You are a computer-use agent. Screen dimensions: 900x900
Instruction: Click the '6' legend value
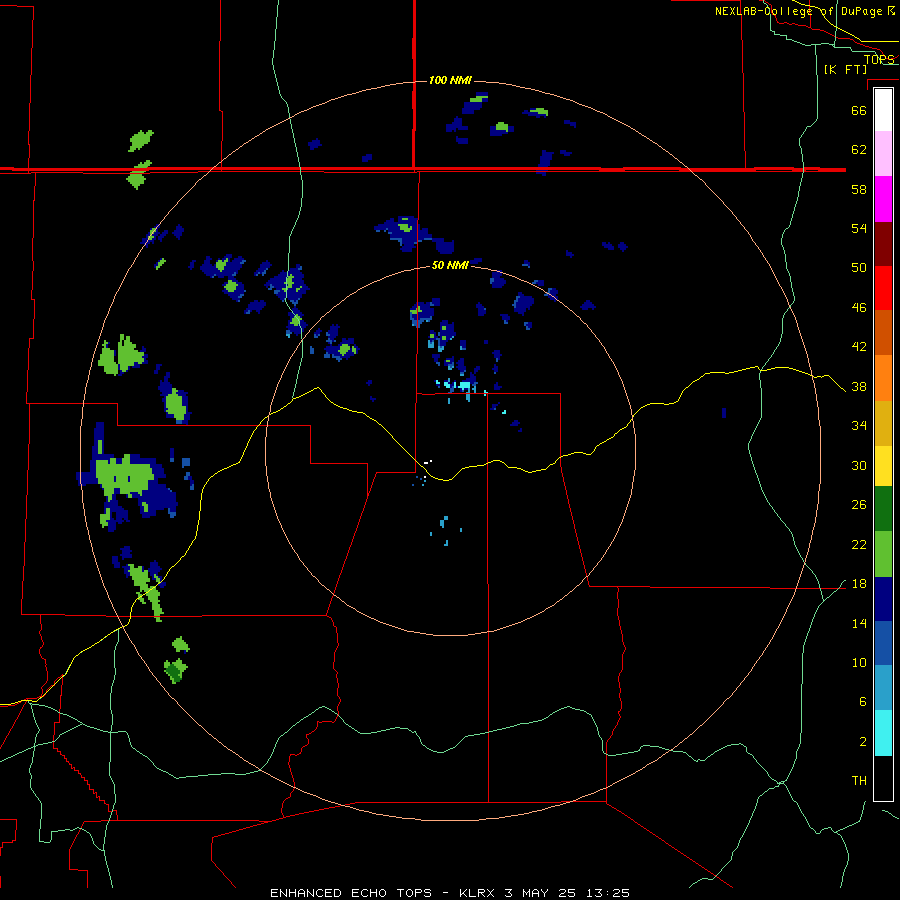coord(863,702)
